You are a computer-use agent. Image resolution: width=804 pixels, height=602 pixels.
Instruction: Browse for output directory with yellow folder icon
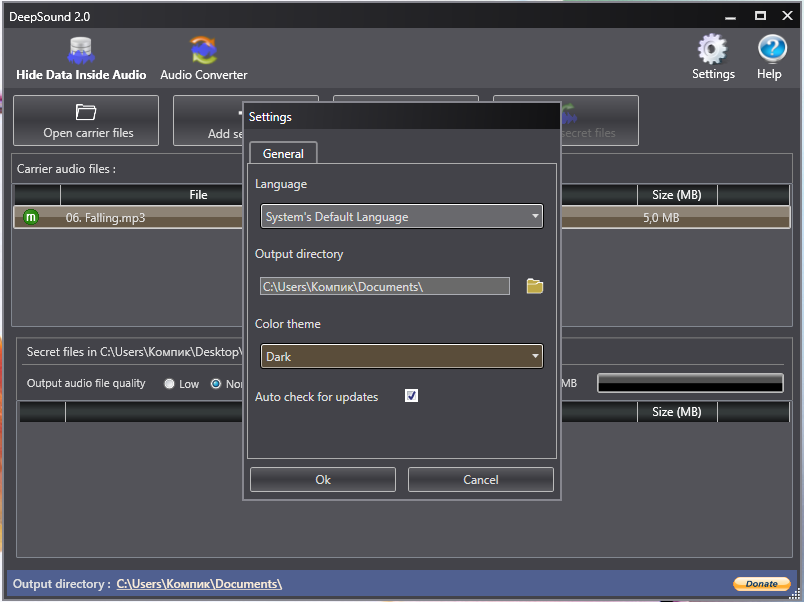tap(534, 286)
